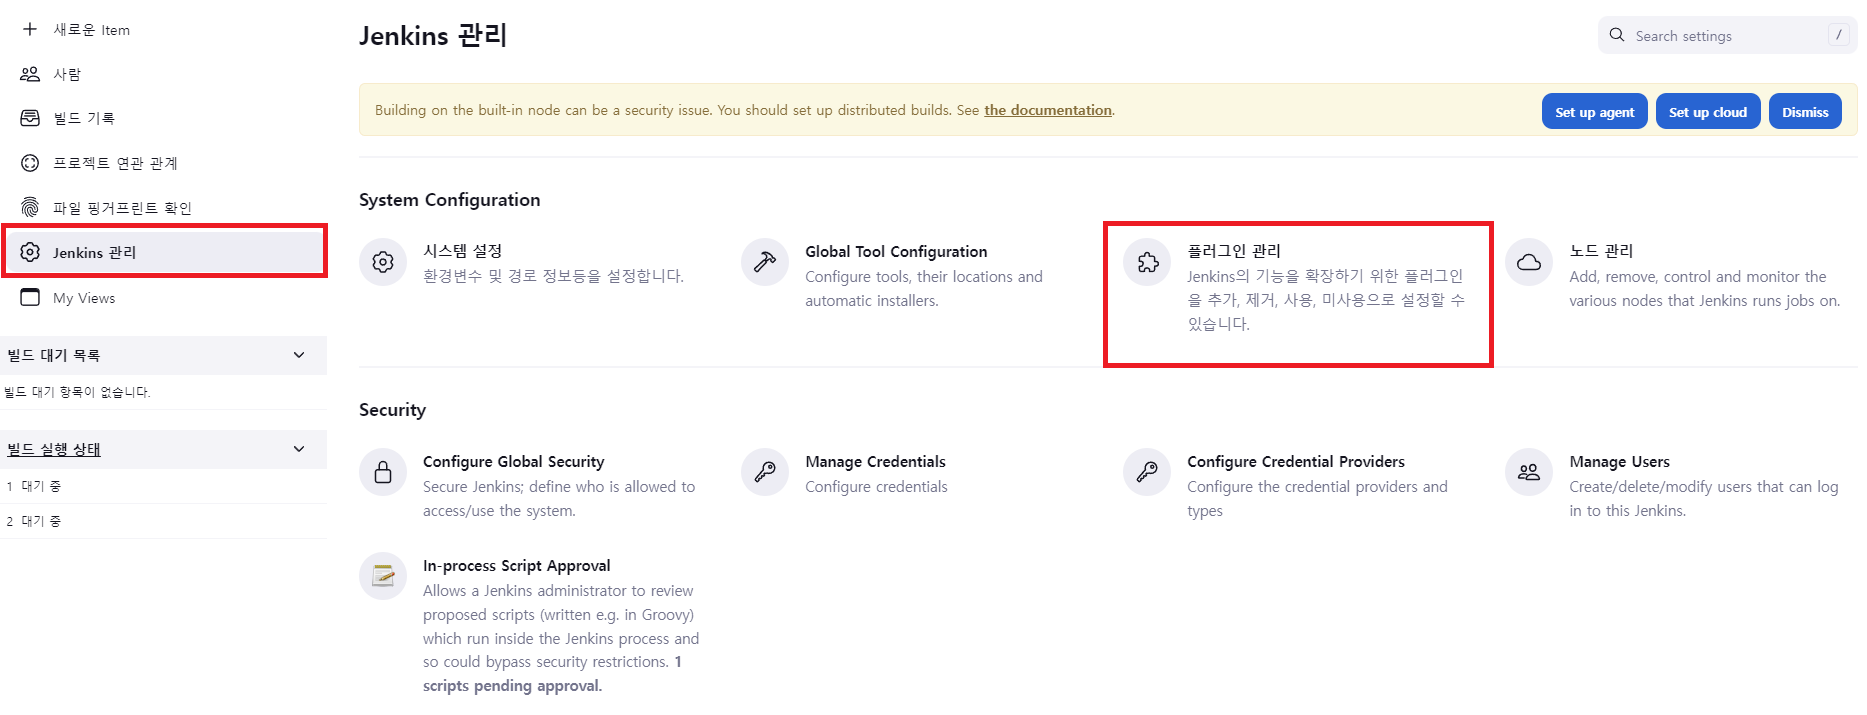Viewport: 1867px width, 715px height.
Task: Select Jenkins 관리 in the sidebar
Action: coord(164,252)
